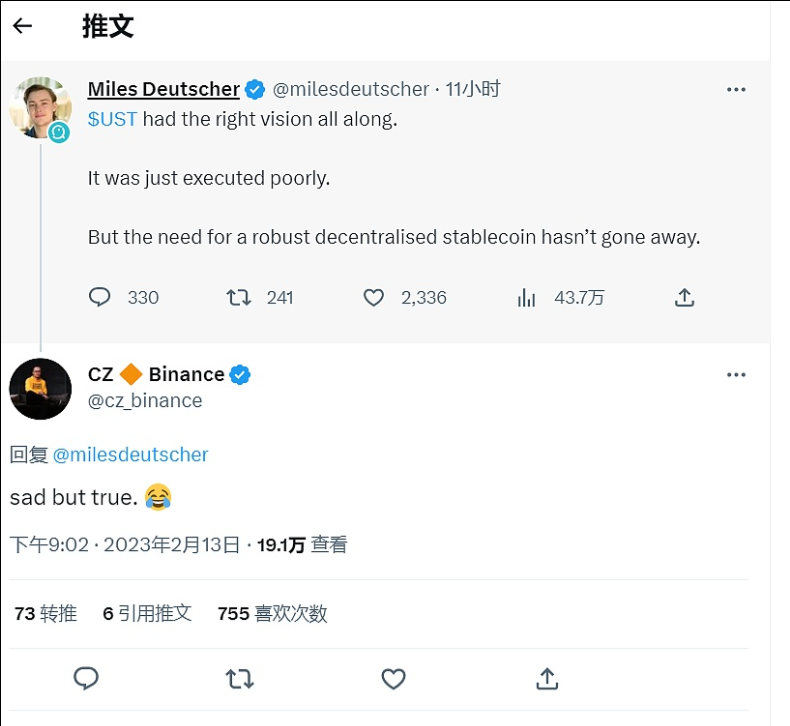View the 755 likes list
790x726 pixels.
tap(272, 613)
